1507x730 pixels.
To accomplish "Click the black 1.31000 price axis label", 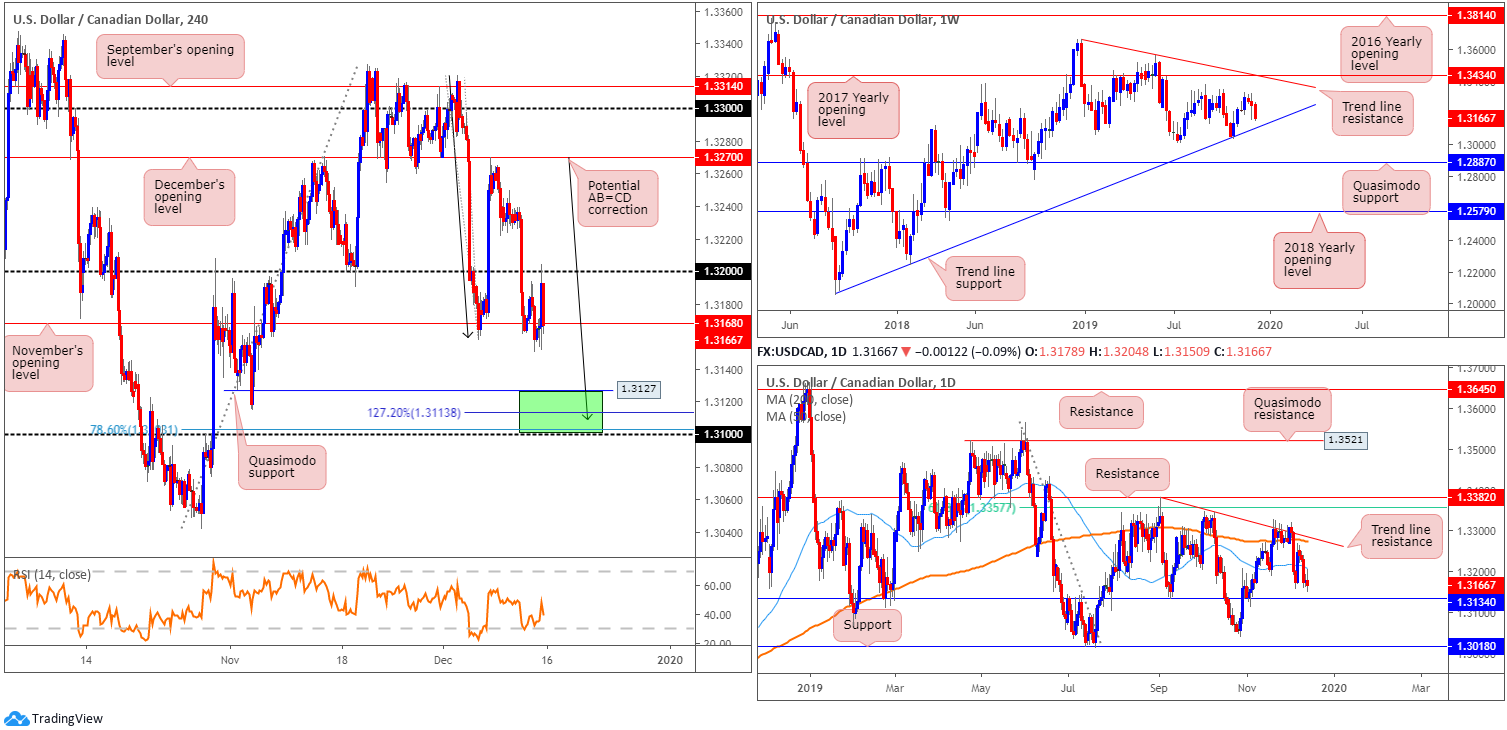I will click(723, 434).
